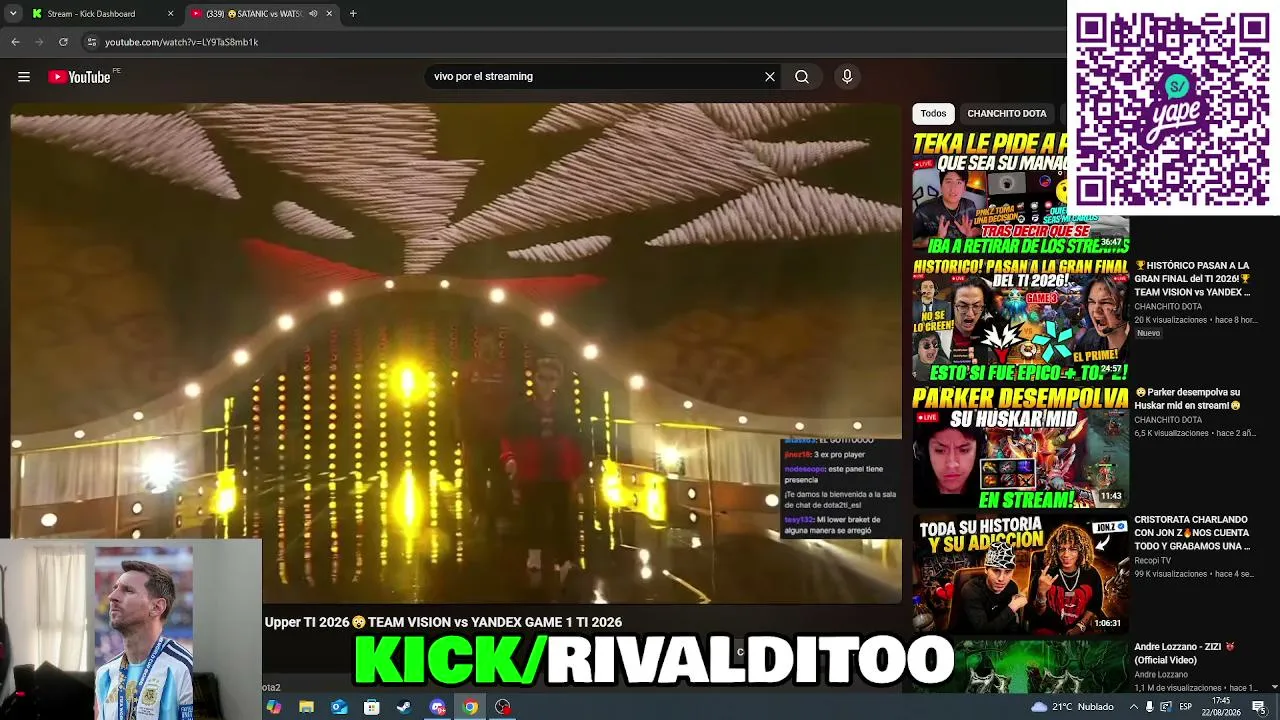The width and height of the screenshot is (1280, 720).
Task: Change the ESP input language indicator
Action: coord(1186,707)
